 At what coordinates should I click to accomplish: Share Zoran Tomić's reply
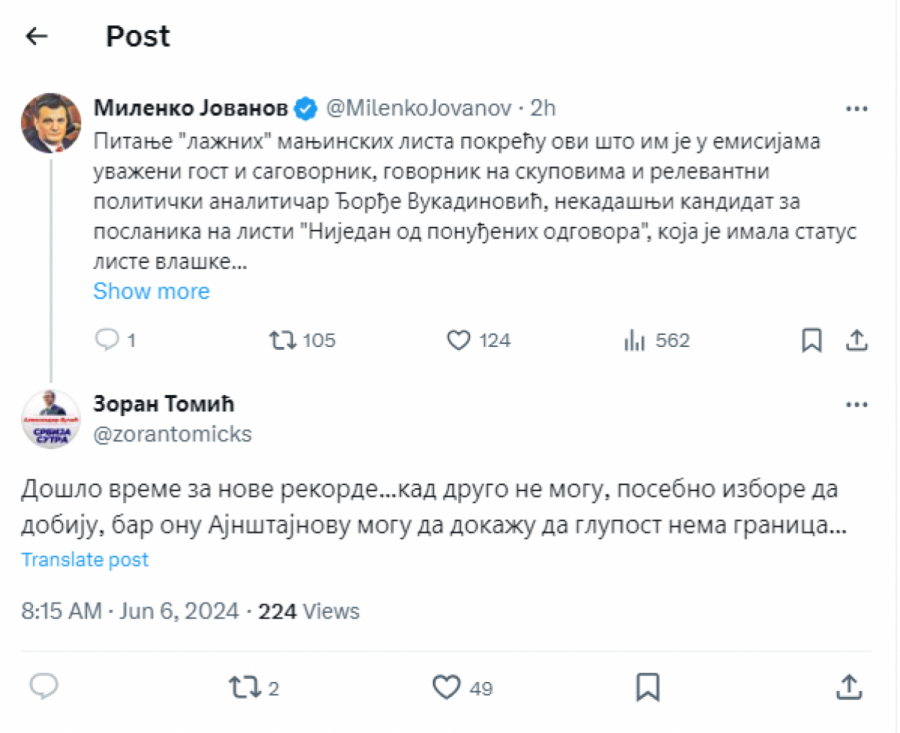(848, 687)
